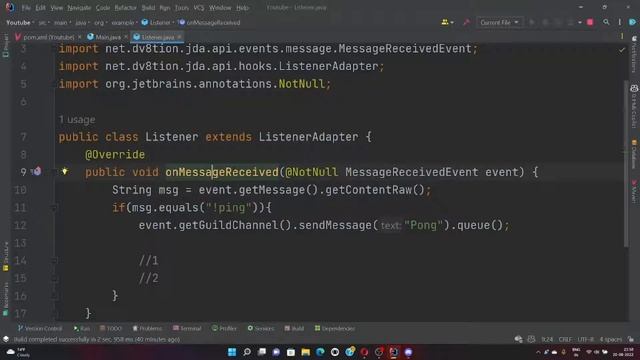Click the Youtube project breadcrumb

(18, 23)
